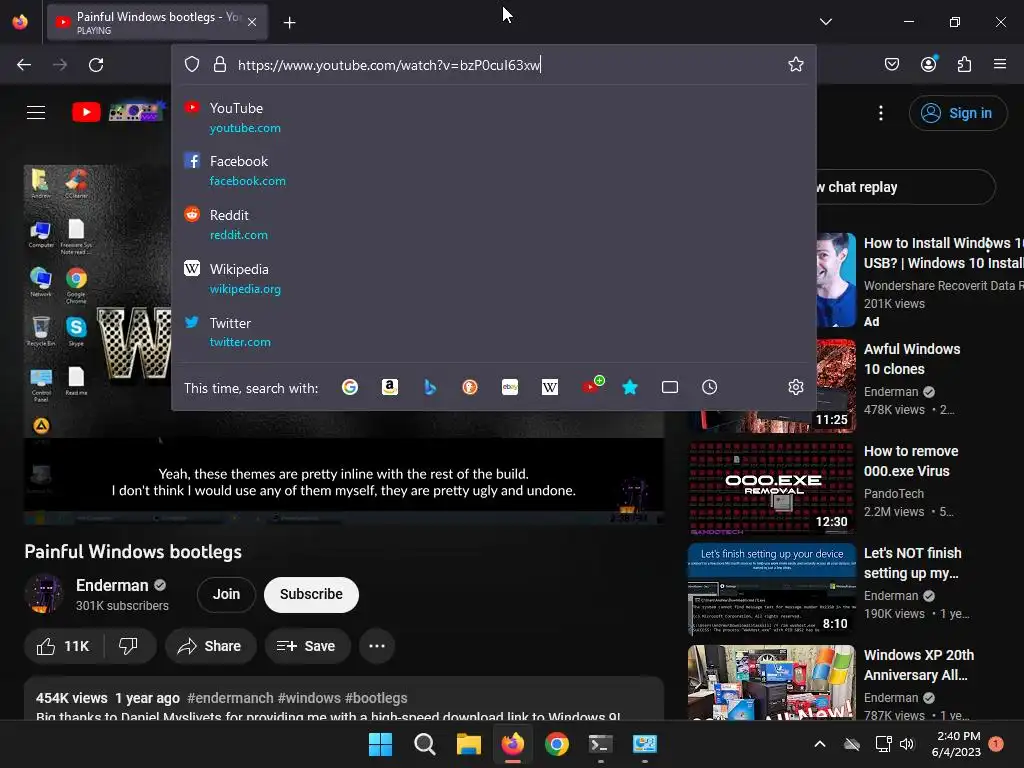The image size is (1024, 768).
Task: Dislike the video
Action: pos(129,646)
